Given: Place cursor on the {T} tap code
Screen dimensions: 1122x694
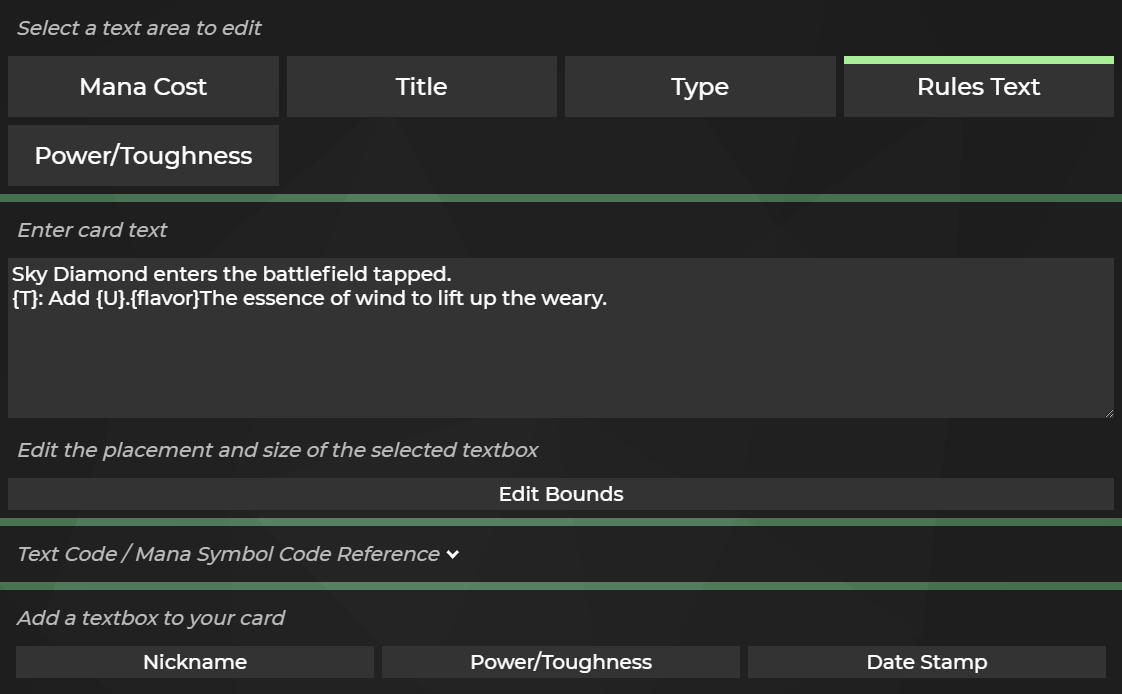Looking at the screenshot, I should 23,298.
